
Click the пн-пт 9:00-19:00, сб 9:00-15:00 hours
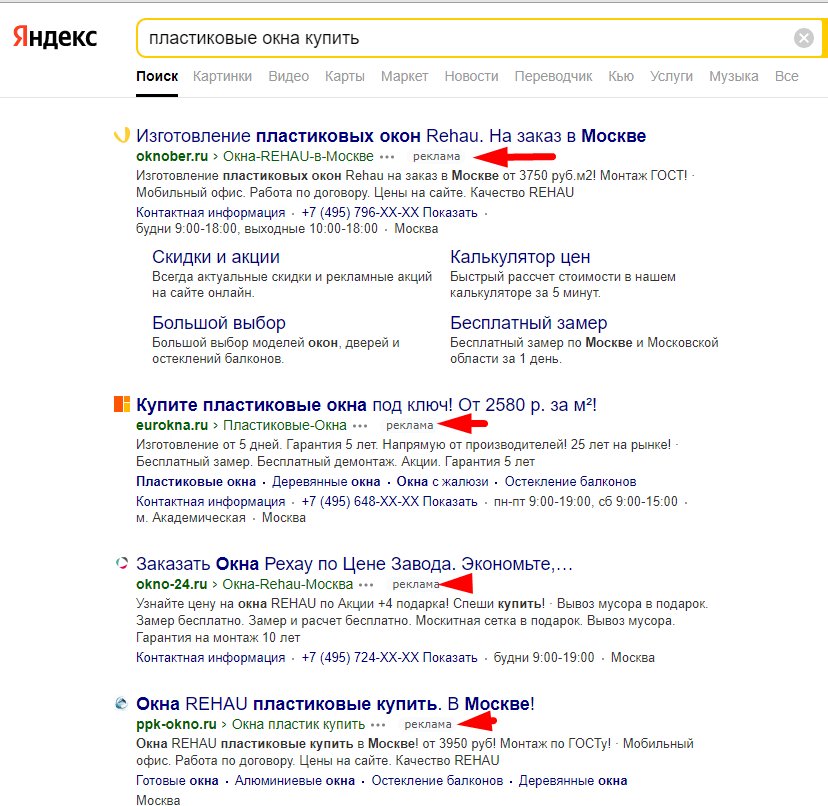tap(586, 502)
